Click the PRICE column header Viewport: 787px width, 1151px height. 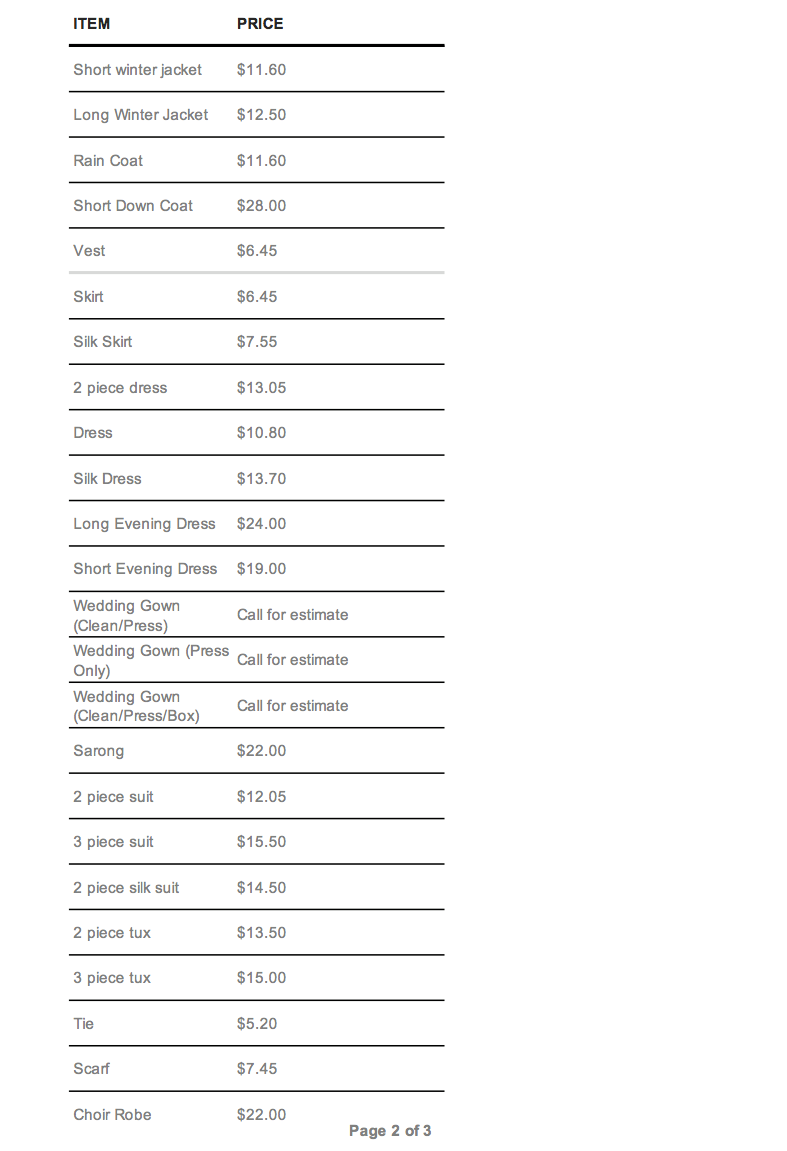[x=260, y=24]
